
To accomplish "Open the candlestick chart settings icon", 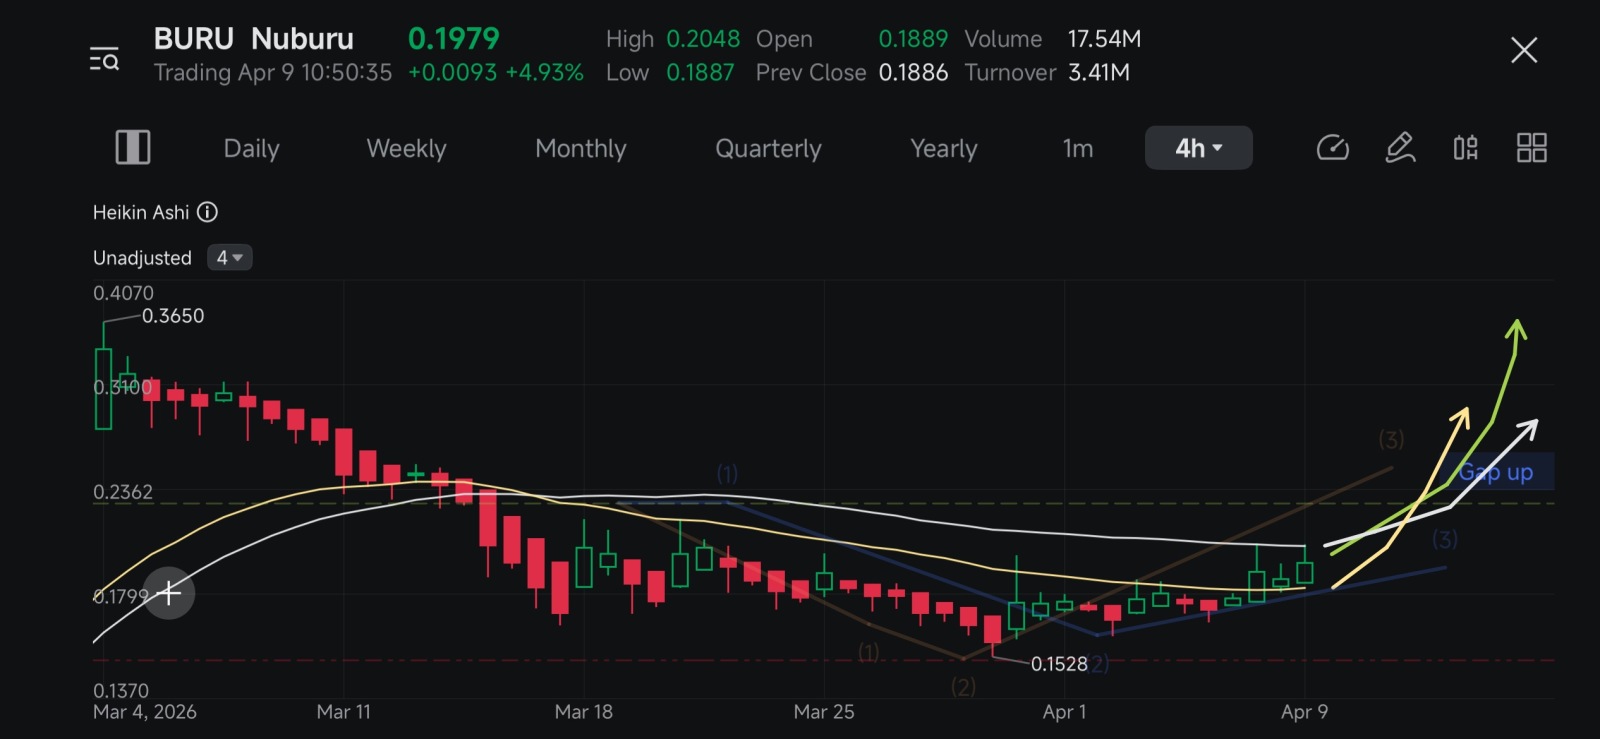I will 1465,148.
